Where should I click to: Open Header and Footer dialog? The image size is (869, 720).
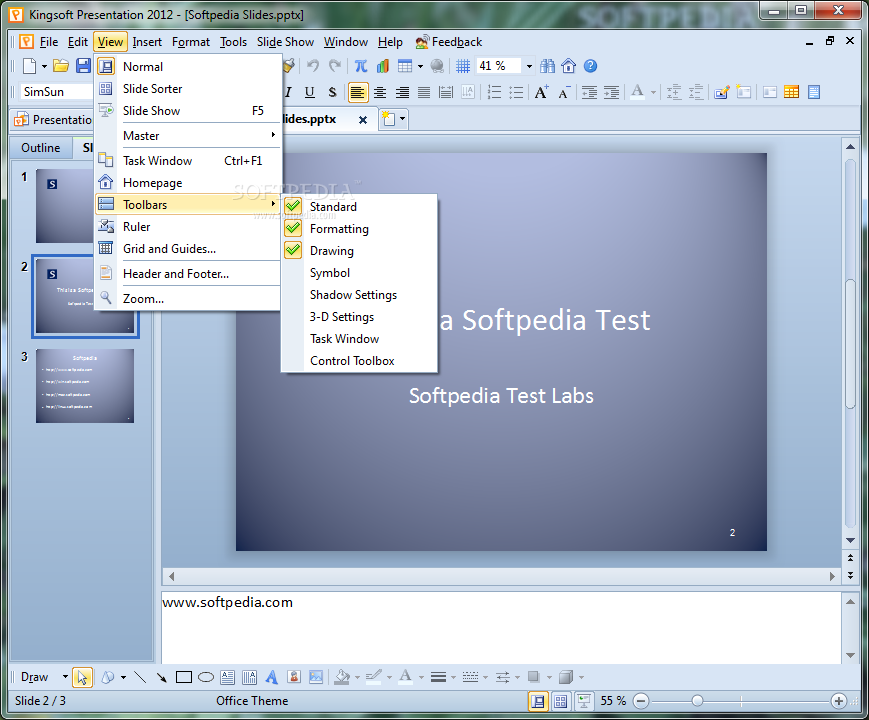188,274
